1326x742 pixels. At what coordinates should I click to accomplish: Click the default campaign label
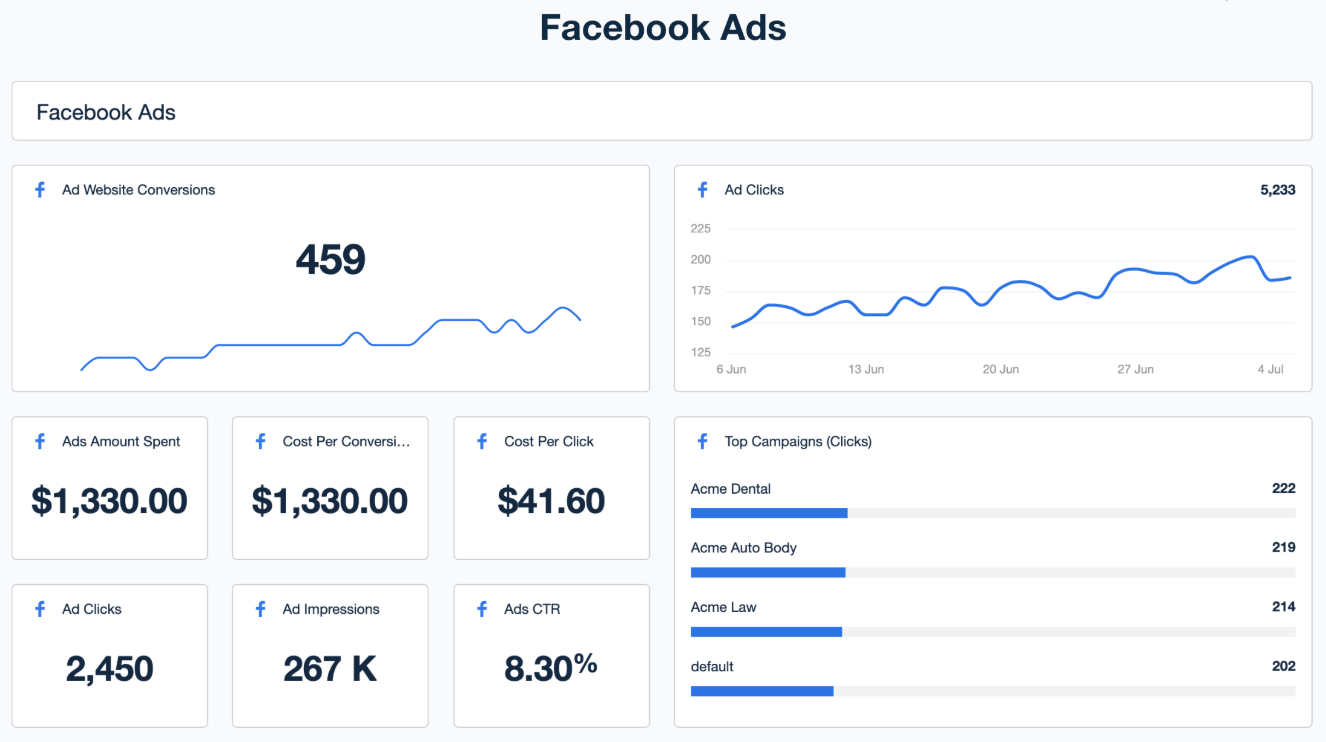(x=713, y=666)
